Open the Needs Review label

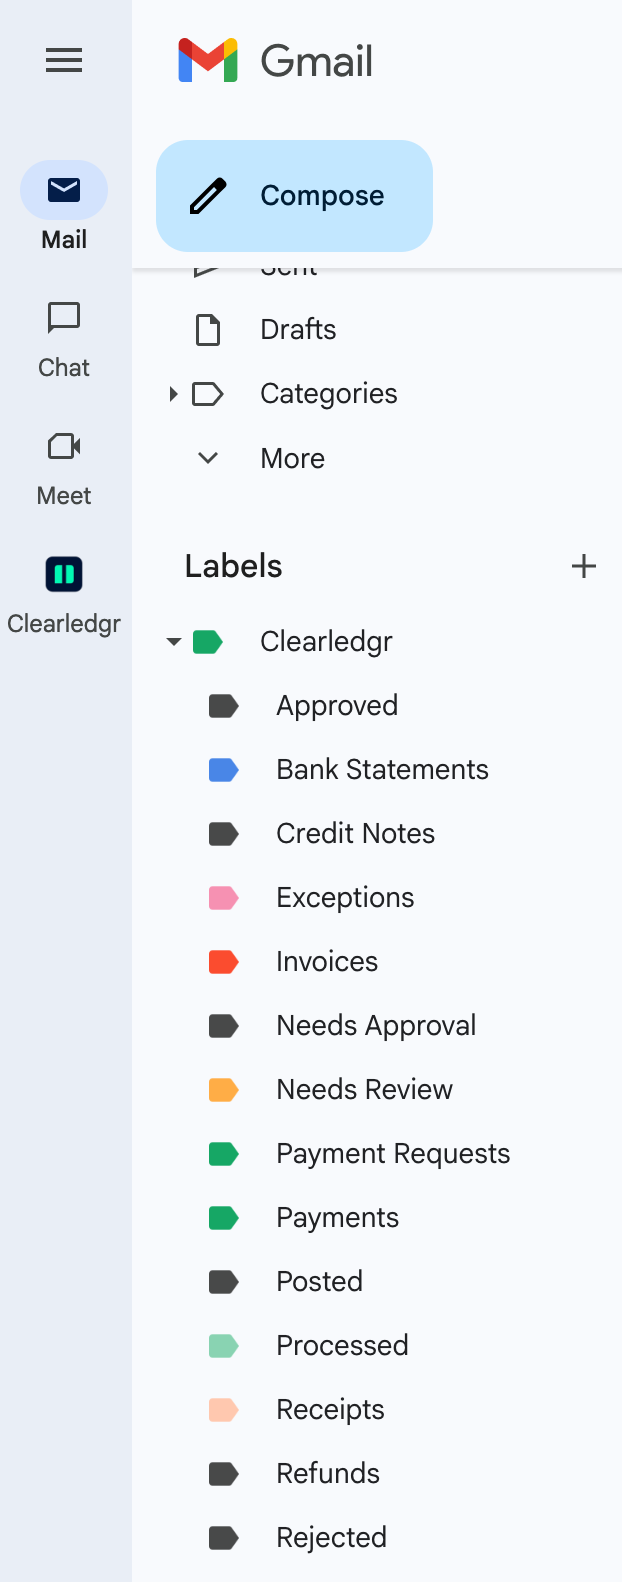364,1089
